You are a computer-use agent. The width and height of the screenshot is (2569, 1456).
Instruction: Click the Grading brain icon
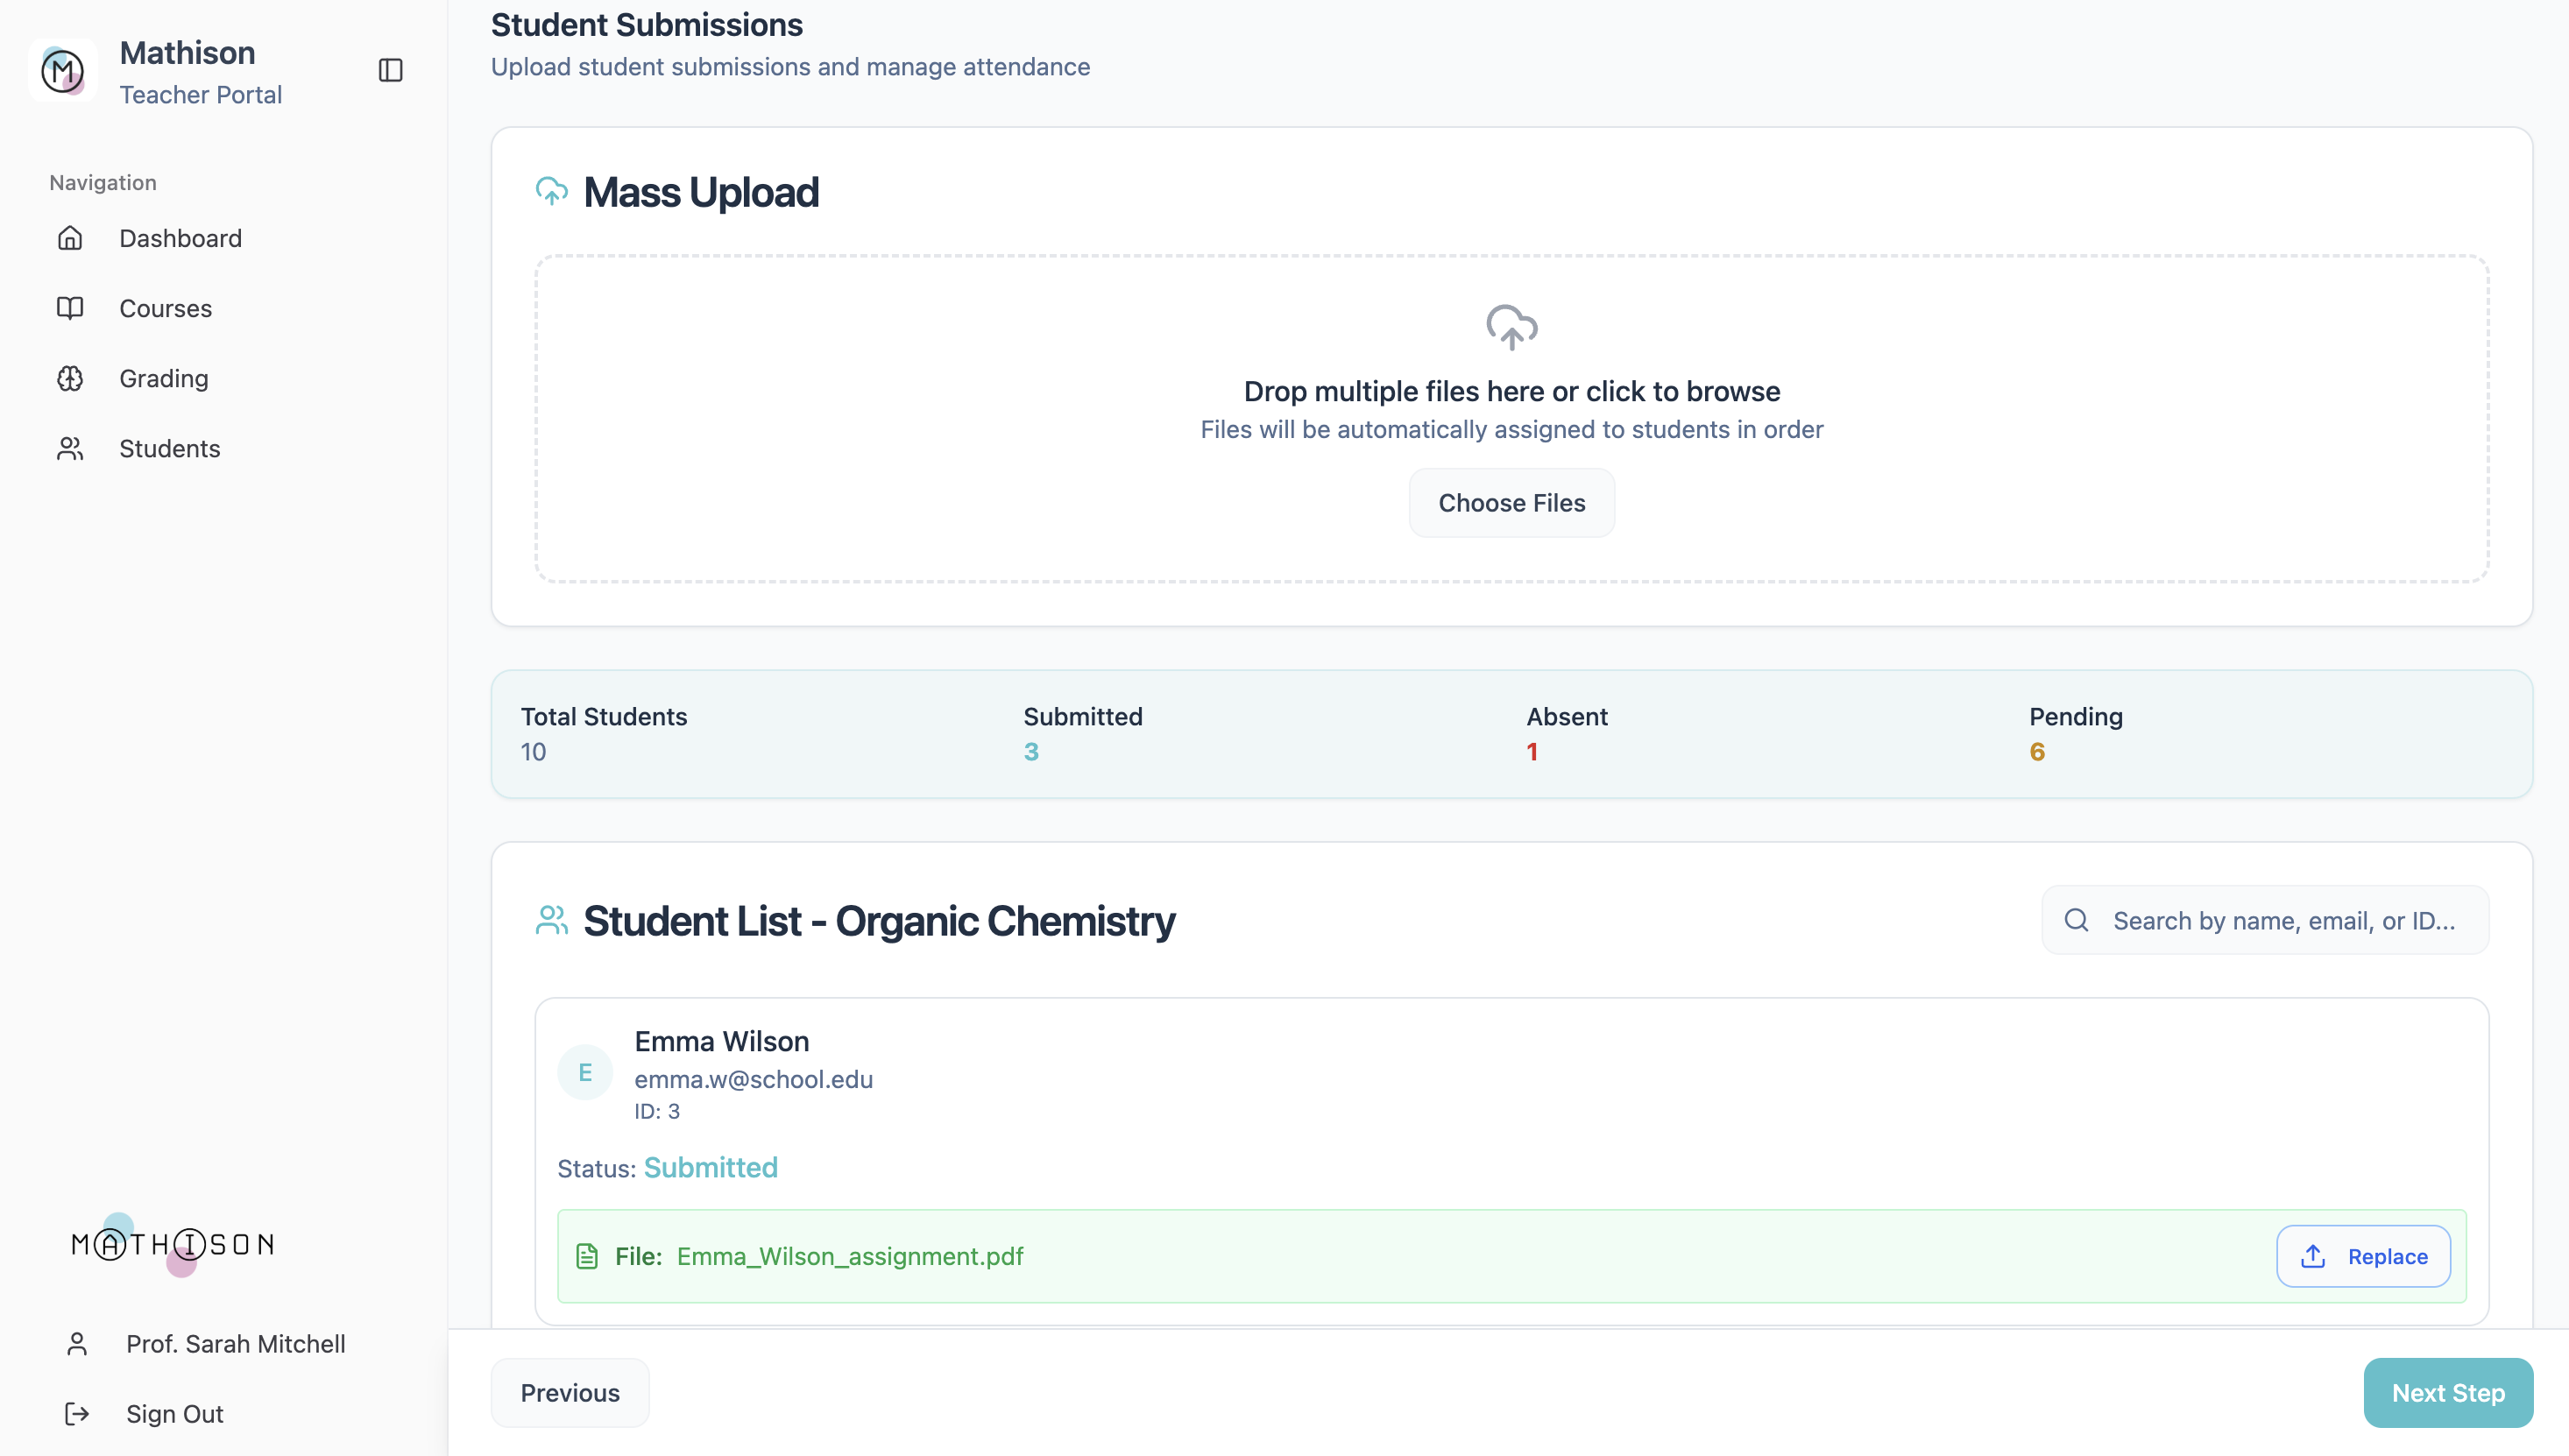(x=70, y=378)
